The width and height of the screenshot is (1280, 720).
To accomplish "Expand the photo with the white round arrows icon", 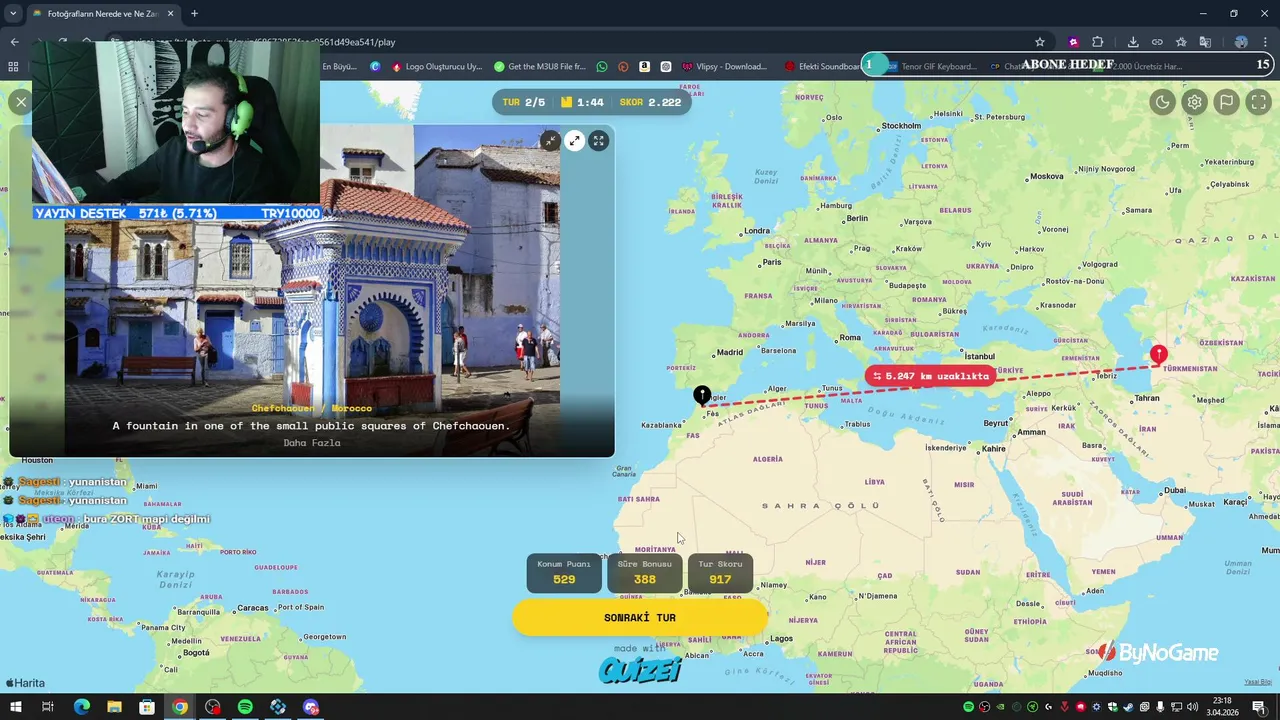I will click(x=574, y=141).
